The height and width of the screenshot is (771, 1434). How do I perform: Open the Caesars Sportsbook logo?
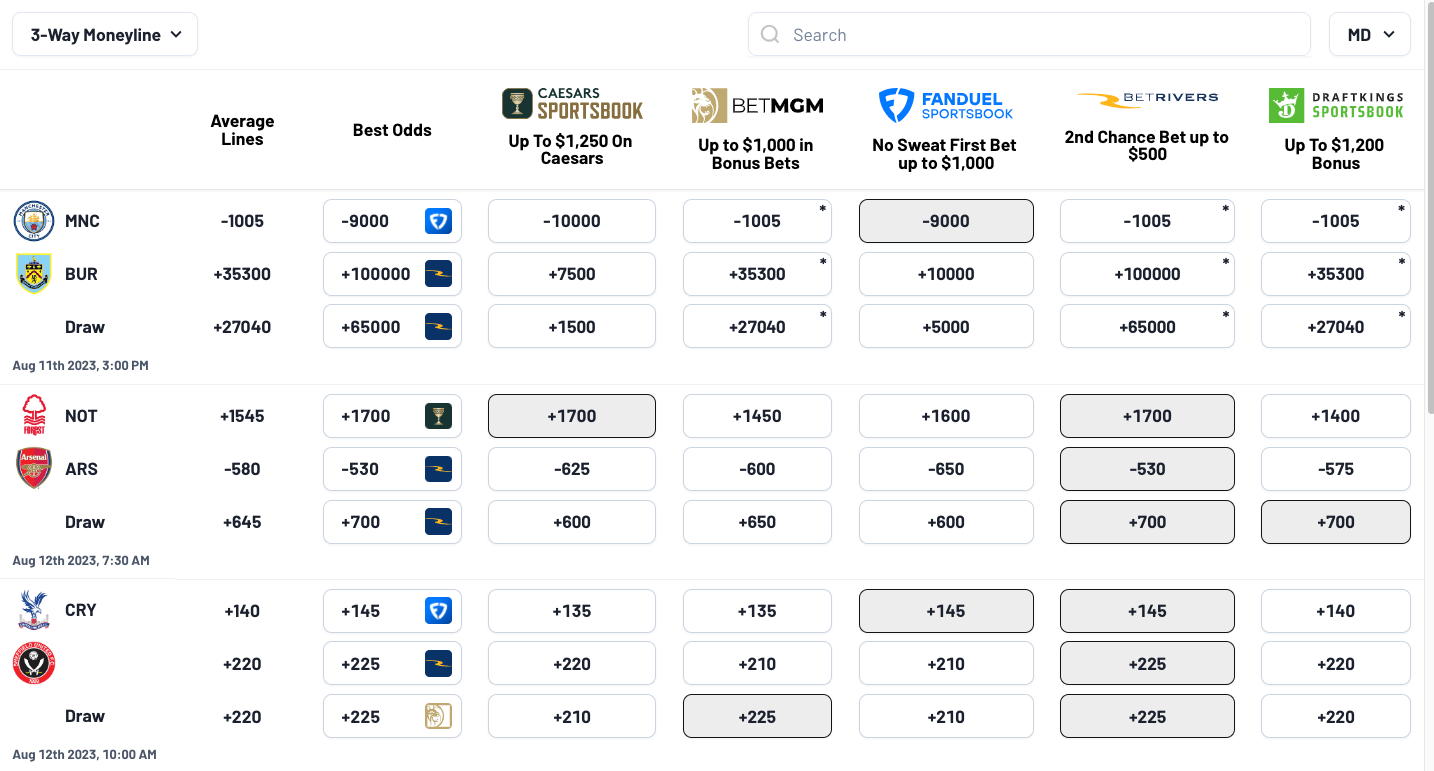pyautogui.click(x=572, y=104)
